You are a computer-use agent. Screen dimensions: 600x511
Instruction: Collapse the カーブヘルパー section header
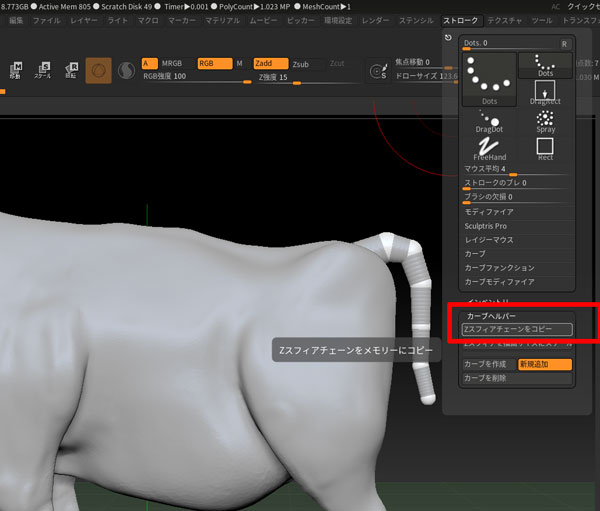click(491, 316)
